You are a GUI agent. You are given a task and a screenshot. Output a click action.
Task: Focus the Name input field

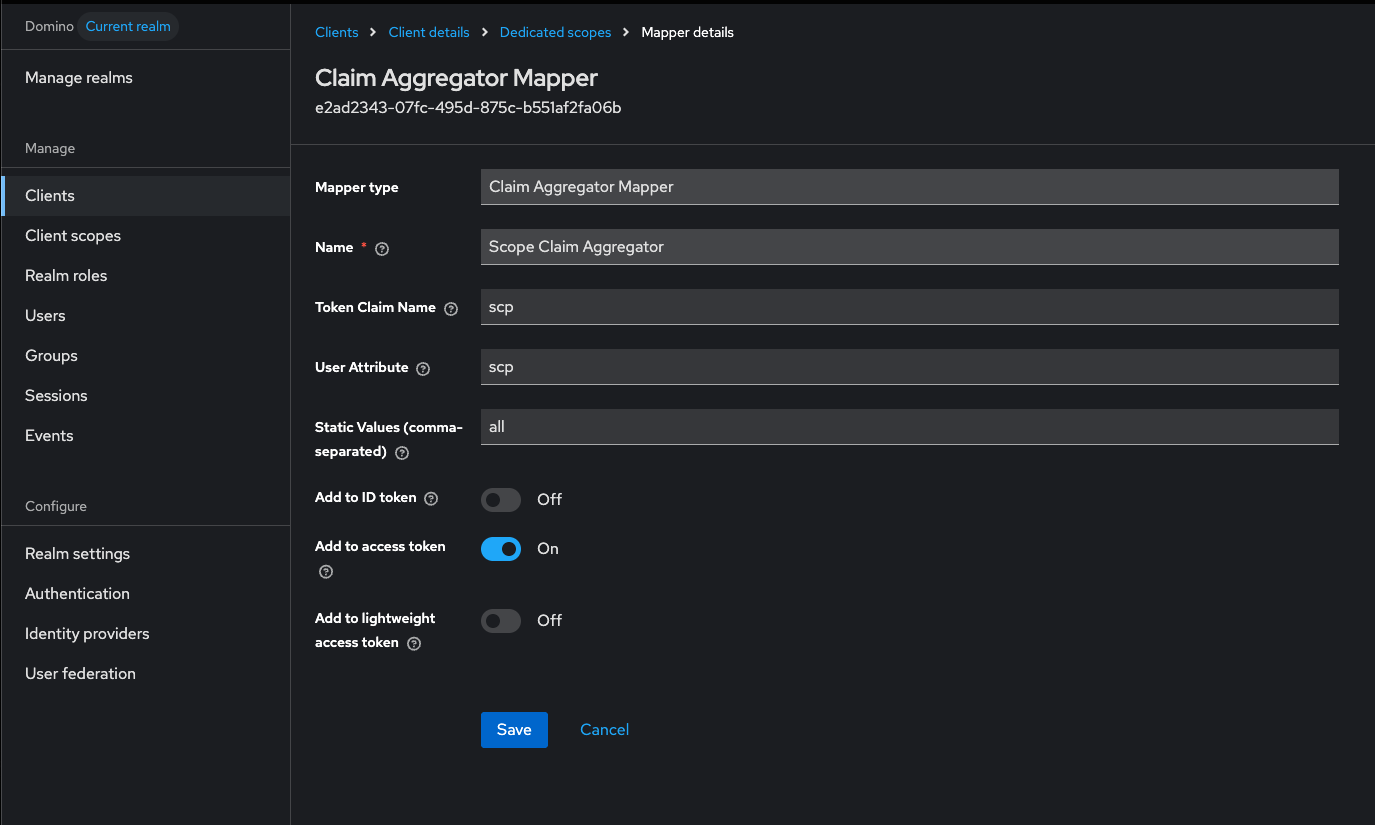coord(909,247)
